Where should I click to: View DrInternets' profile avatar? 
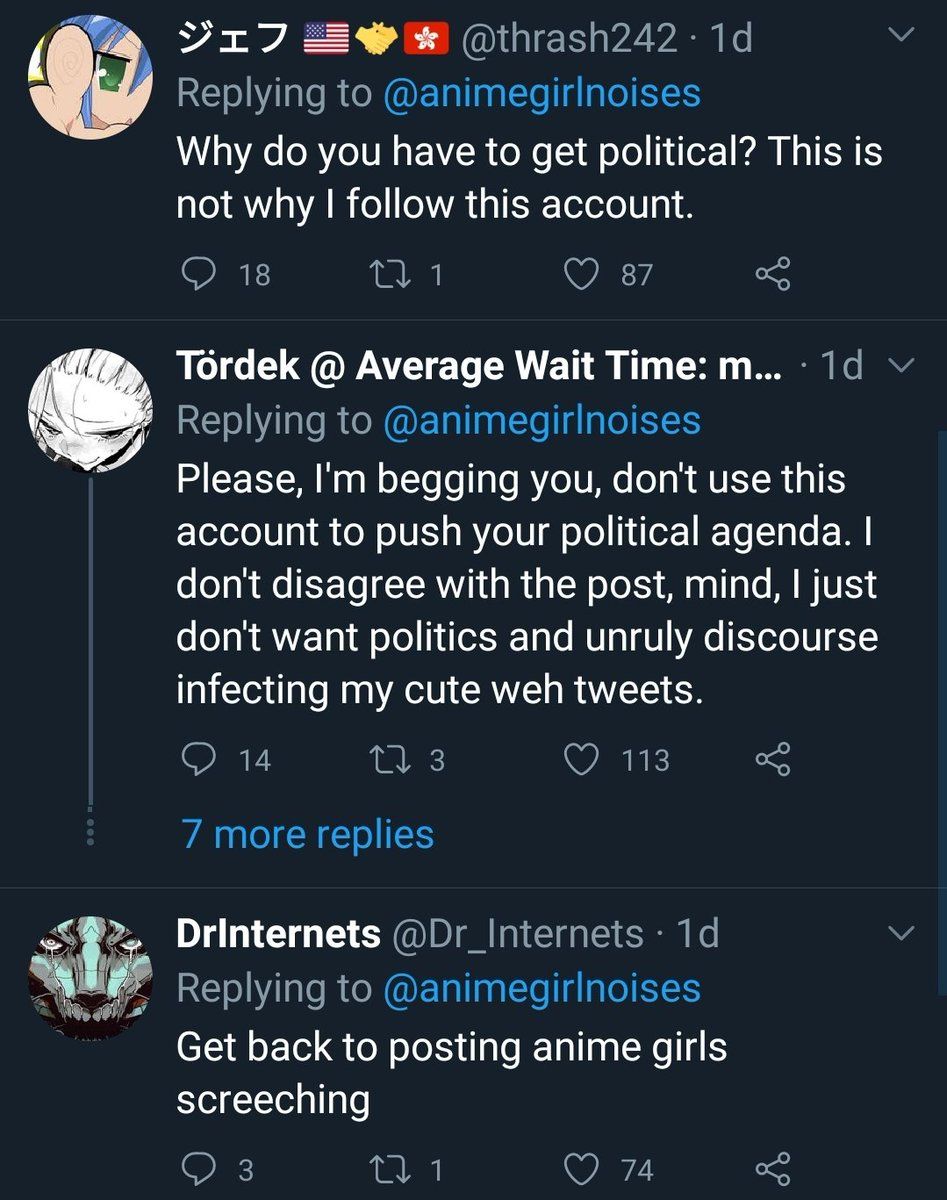coord(90,975)
